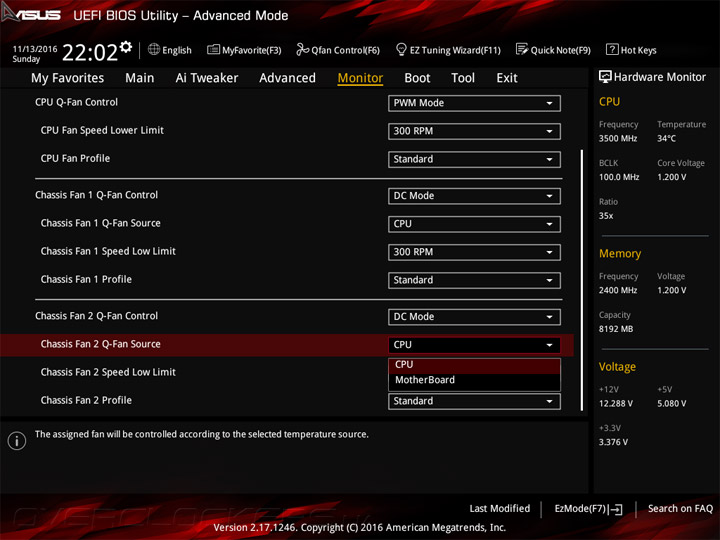Open Chassis Fan 1 Q-Fan Control dropdown
Viewport: 720px width, 540px height.
coord(474,196)
